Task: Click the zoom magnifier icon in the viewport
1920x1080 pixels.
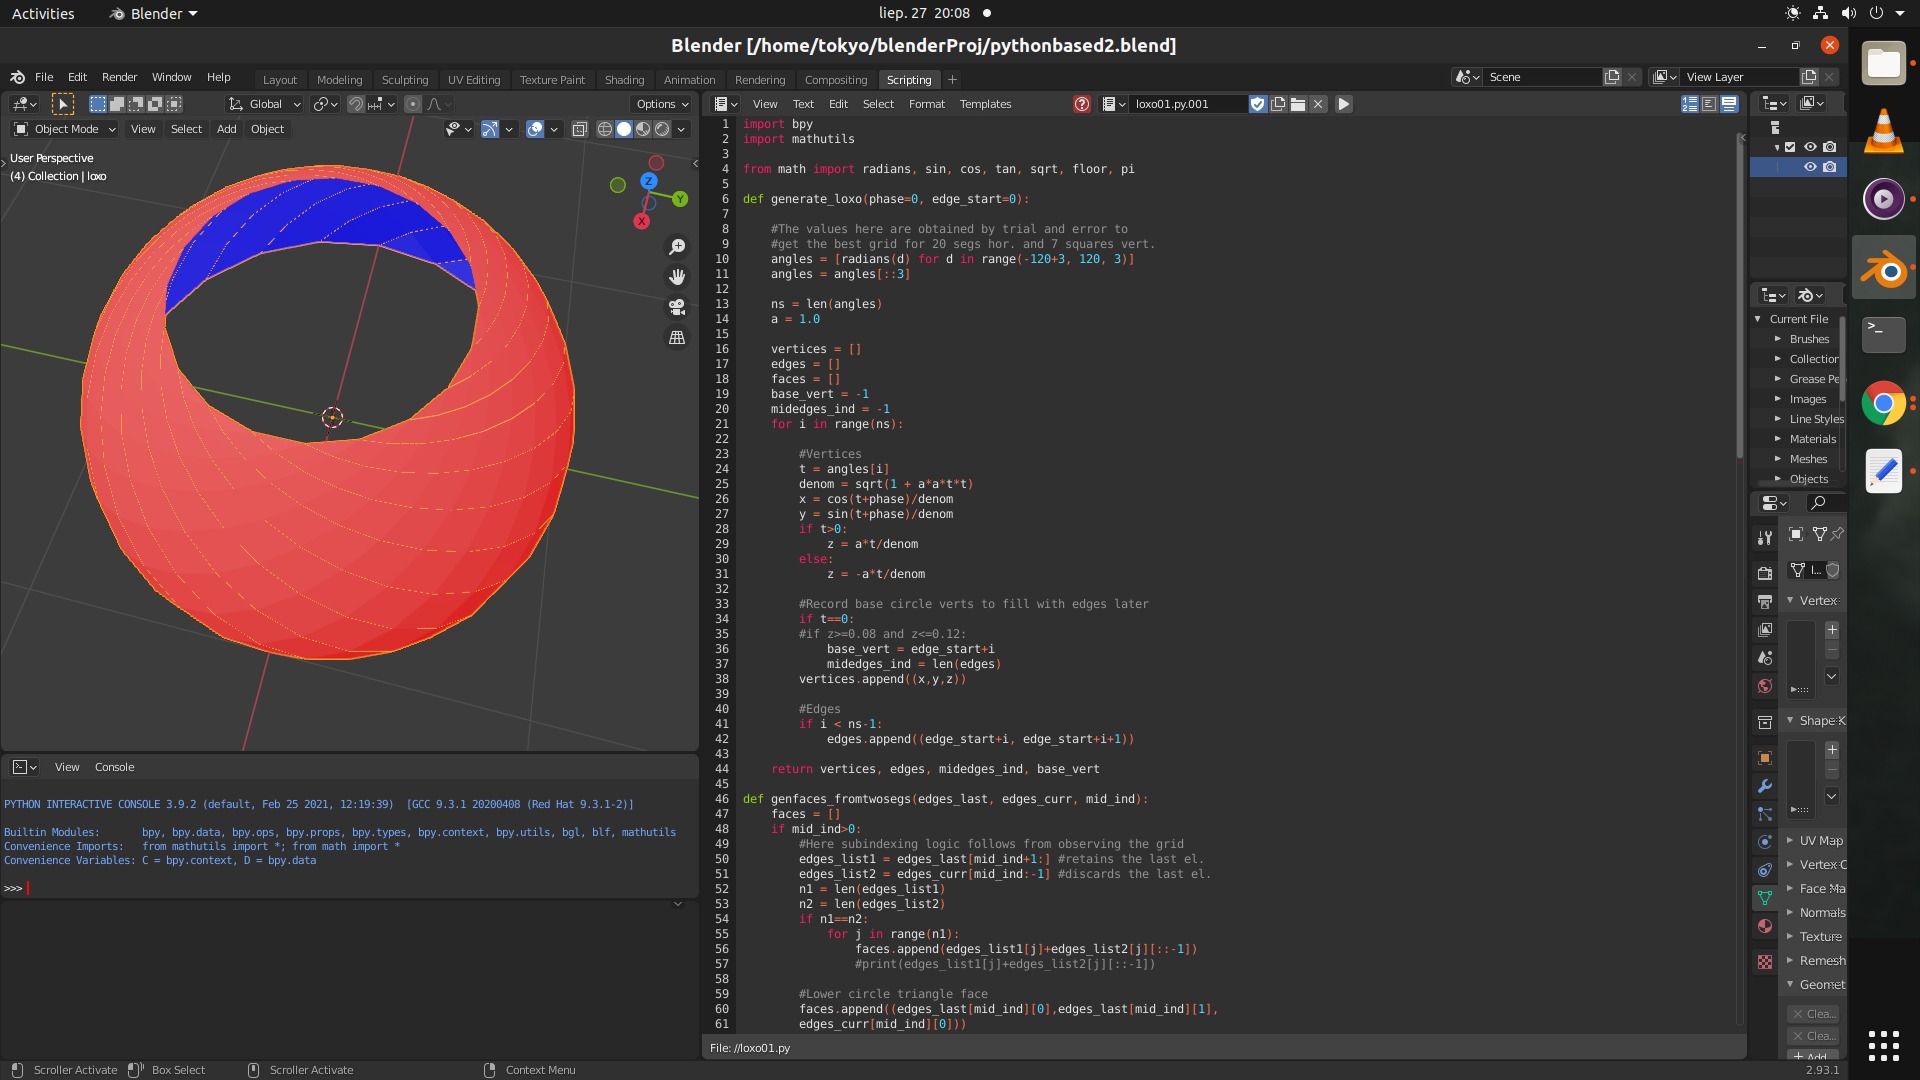Action: coord(677,247)
